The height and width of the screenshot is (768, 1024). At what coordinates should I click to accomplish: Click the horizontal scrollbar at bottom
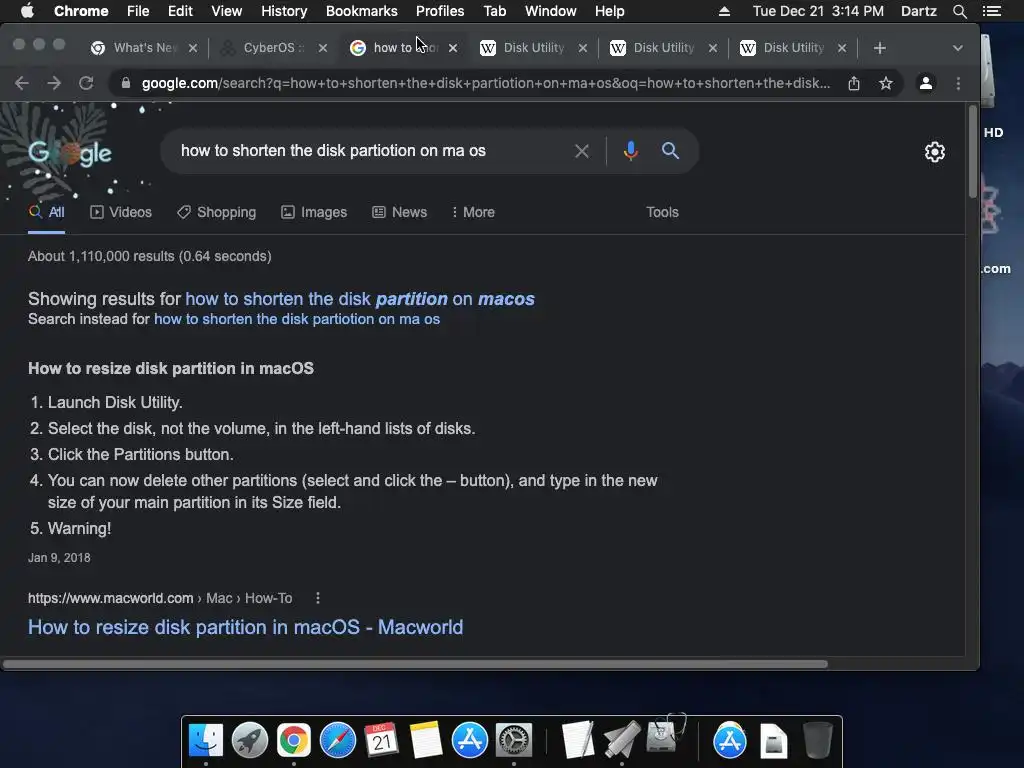[415, 664]
